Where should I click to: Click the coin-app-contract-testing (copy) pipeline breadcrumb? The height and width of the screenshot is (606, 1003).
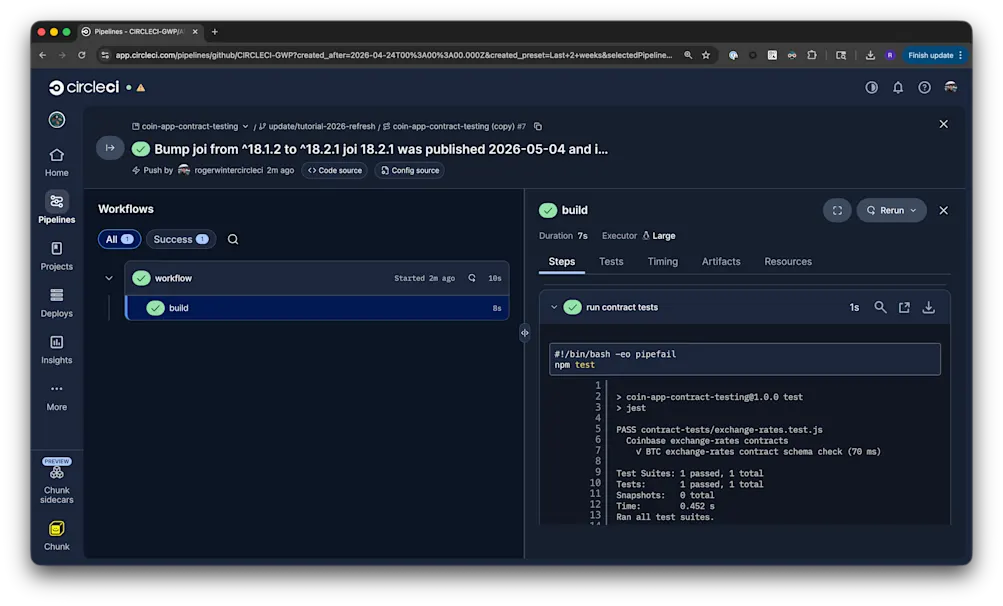point(454,127)
